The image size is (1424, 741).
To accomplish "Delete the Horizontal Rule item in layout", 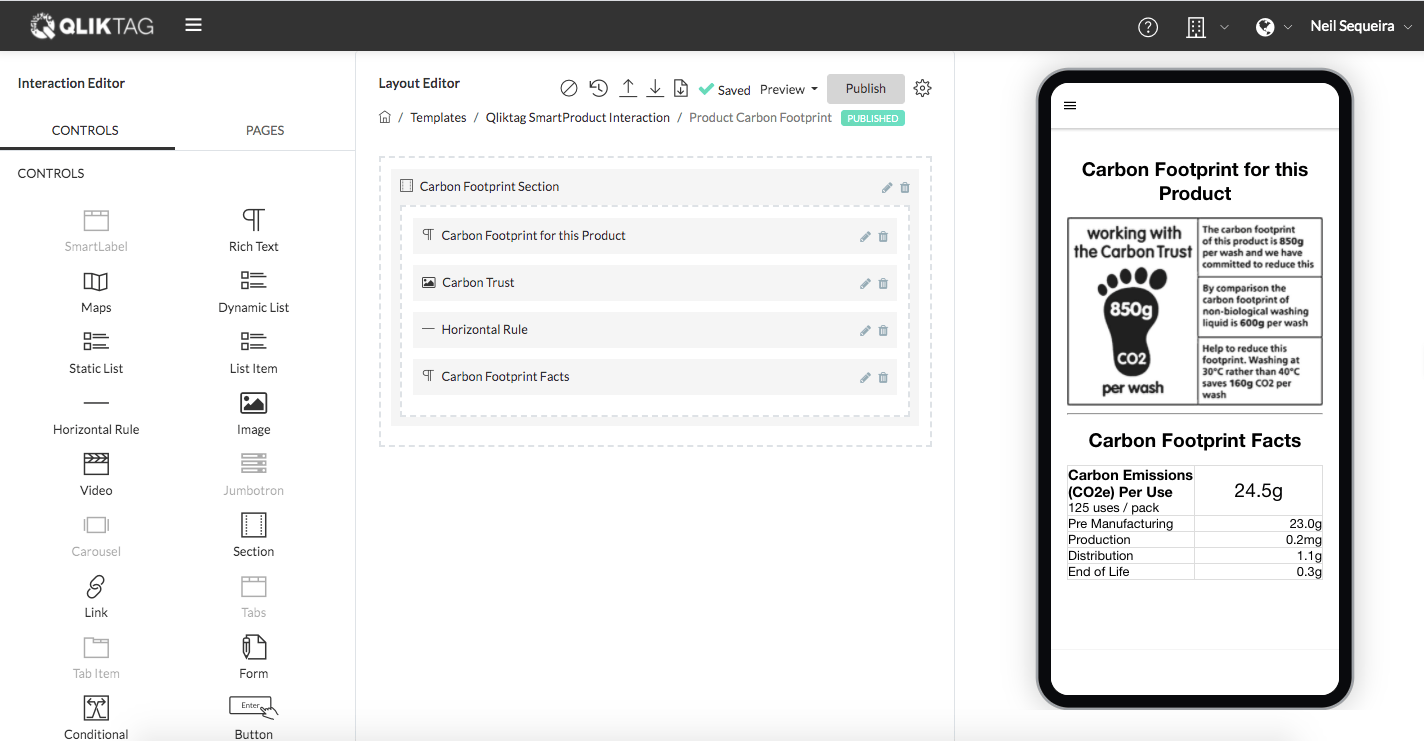I will [883, 330].
